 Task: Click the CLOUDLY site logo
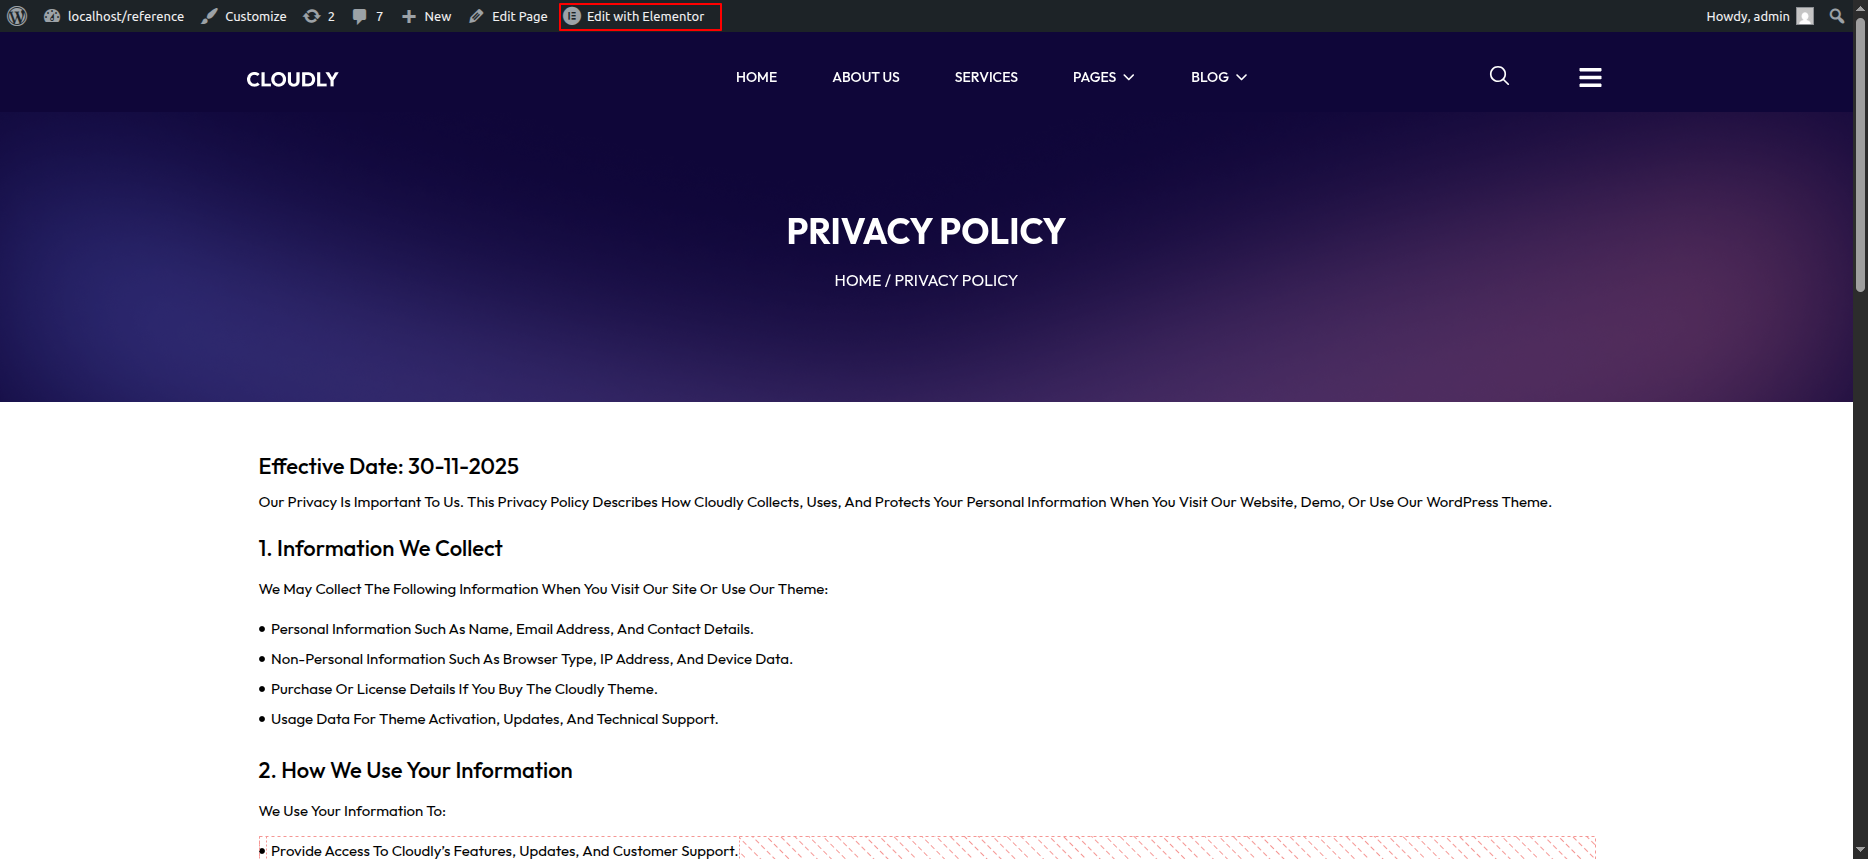(x=292, y=79)
